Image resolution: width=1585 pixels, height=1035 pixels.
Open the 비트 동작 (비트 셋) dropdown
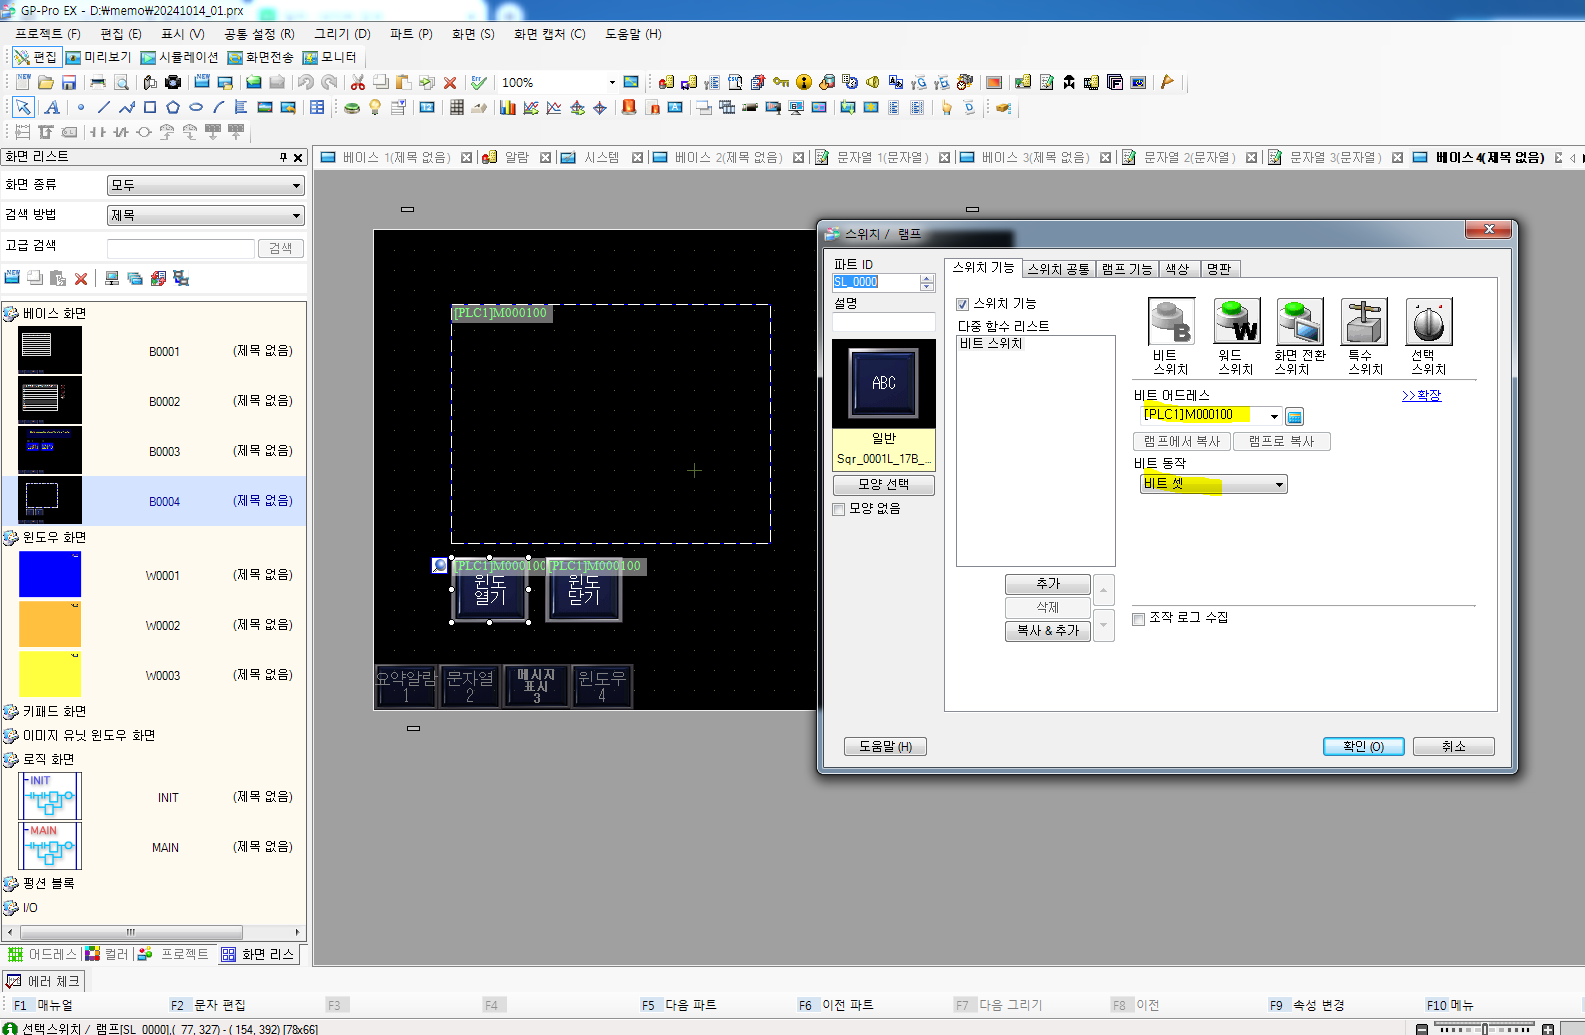pyautogui.click(x=1213, y=485)
